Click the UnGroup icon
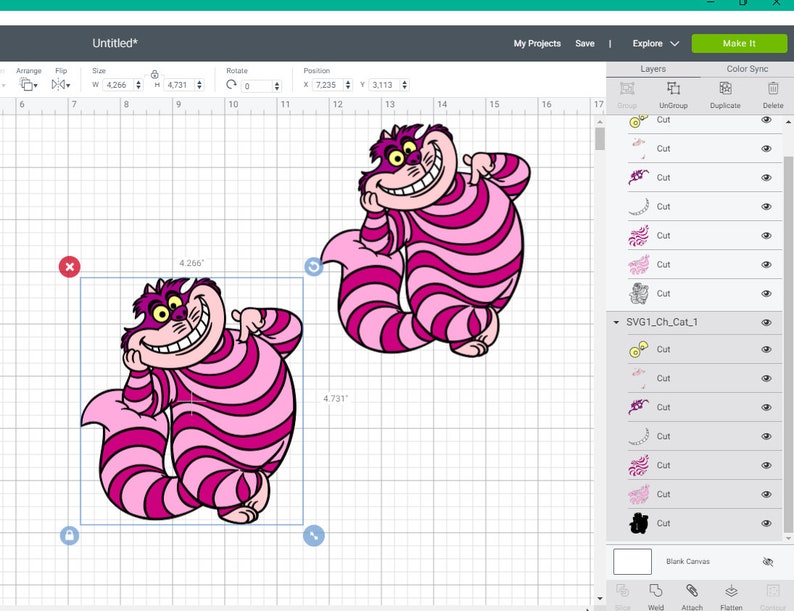 (x=673, y=89)
